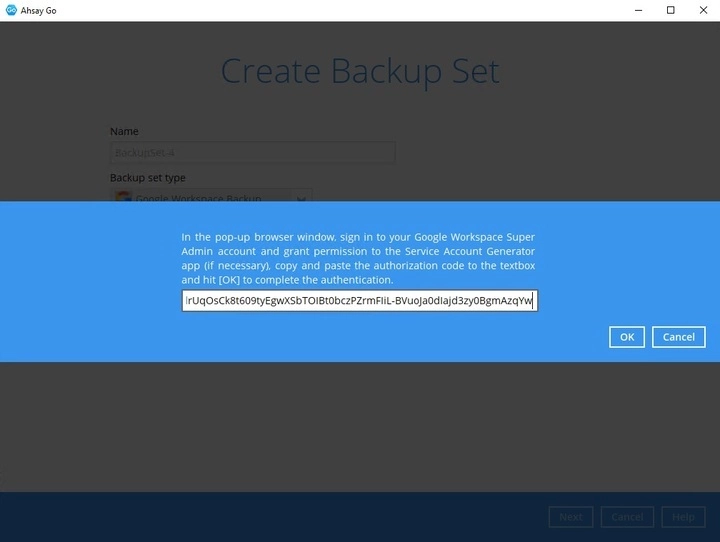
Task: Minimize the Ahsay Go window
Action: point(638,10)
